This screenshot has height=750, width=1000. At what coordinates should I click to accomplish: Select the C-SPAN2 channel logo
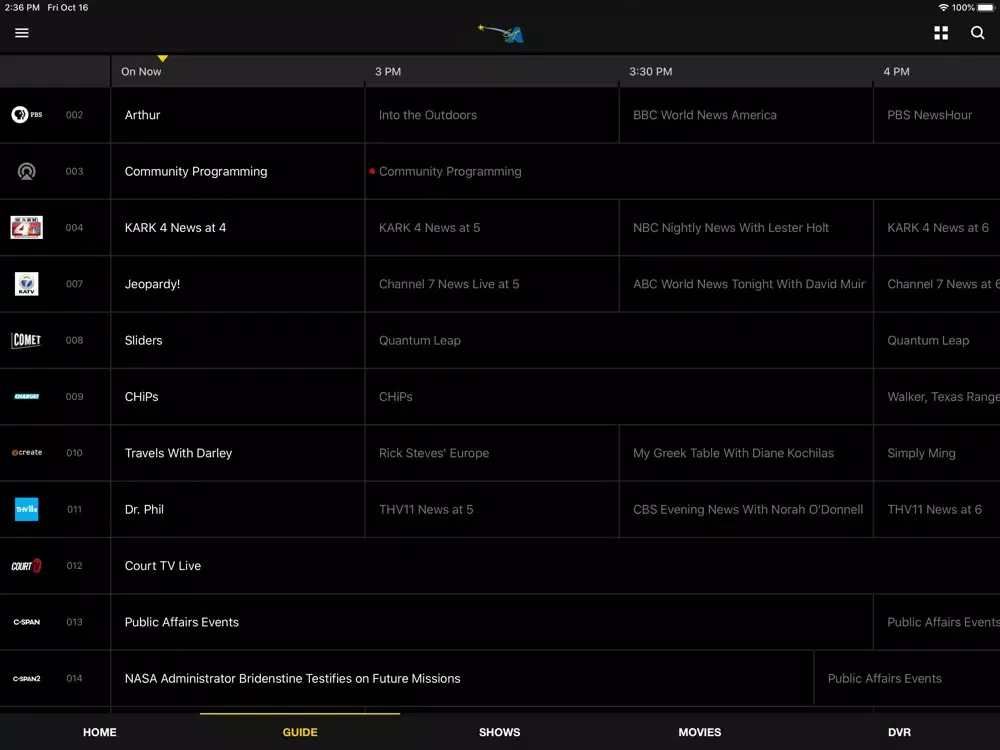point(27,679)
